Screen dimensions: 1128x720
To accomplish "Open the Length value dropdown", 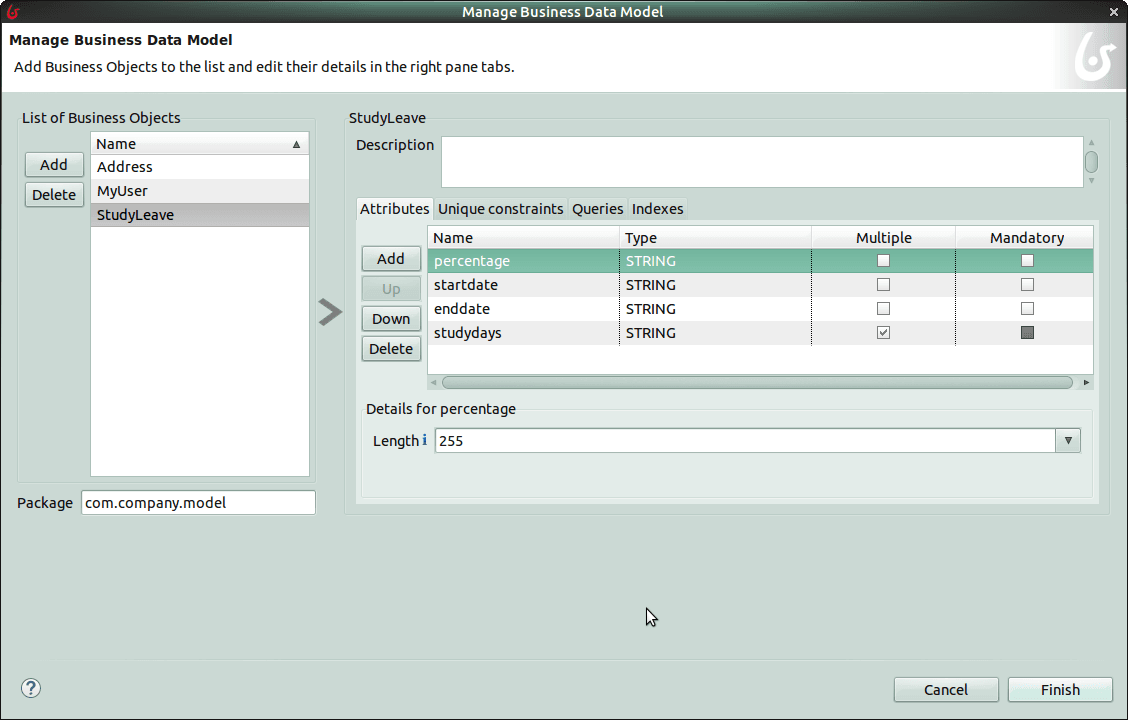I will pos(1069,440).
